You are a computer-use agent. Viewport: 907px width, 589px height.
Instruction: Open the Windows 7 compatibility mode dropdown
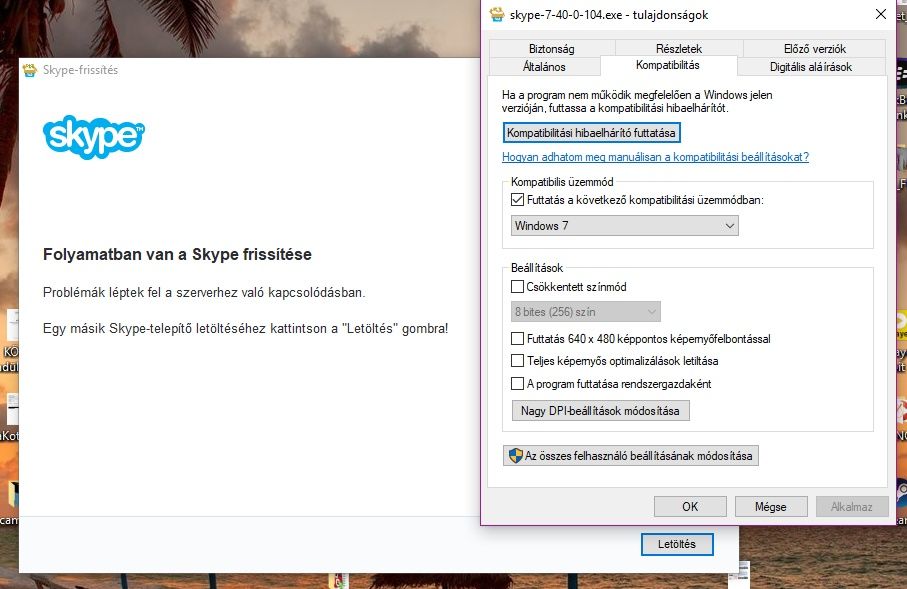click(x=625, y=226)
